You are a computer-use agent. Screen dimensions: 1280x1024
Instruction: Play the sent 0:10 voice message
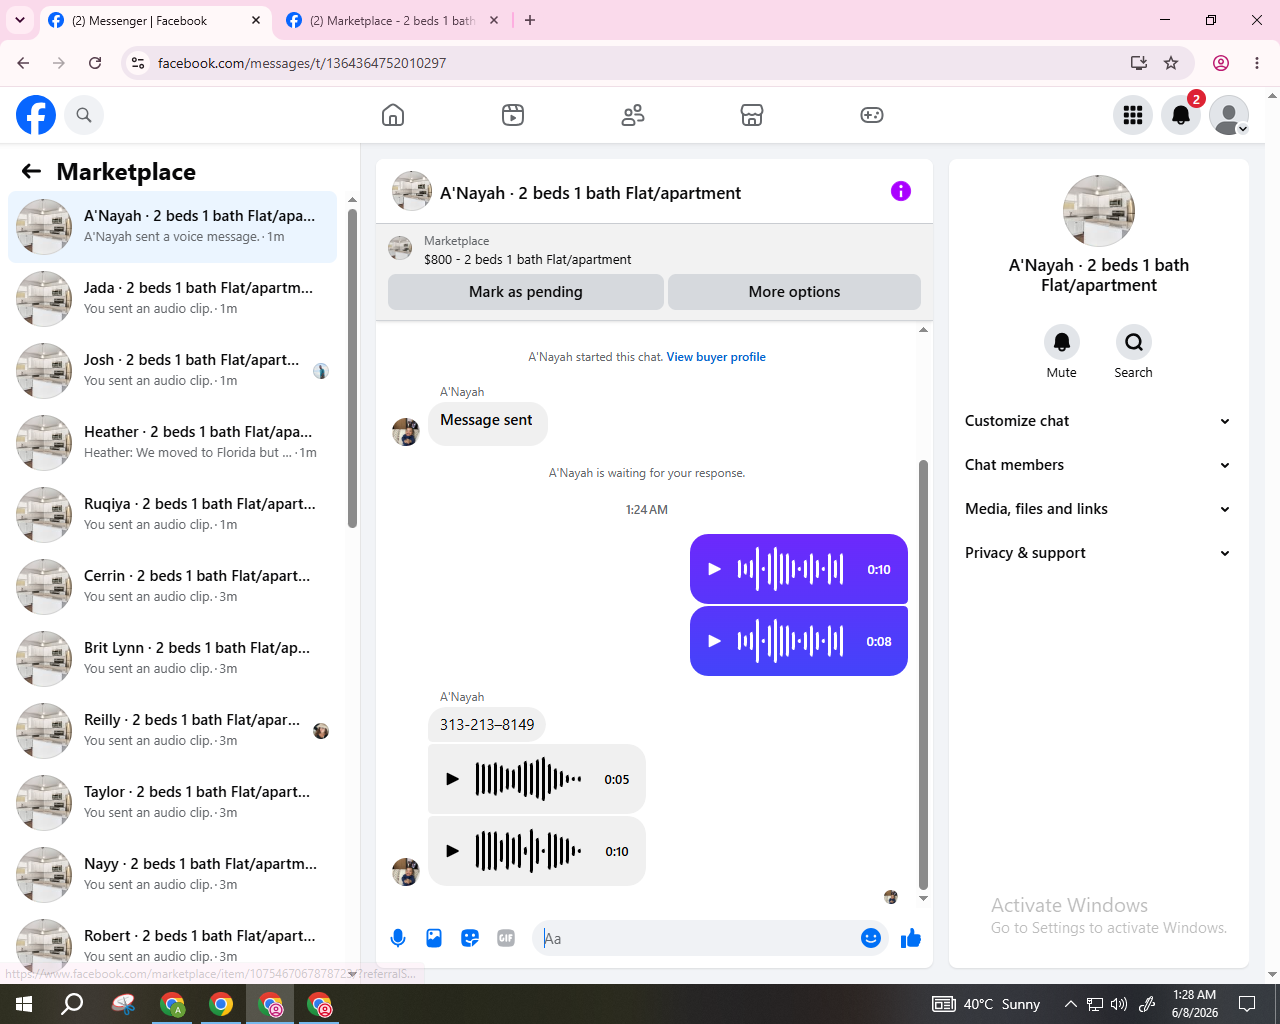coord(714,569)
